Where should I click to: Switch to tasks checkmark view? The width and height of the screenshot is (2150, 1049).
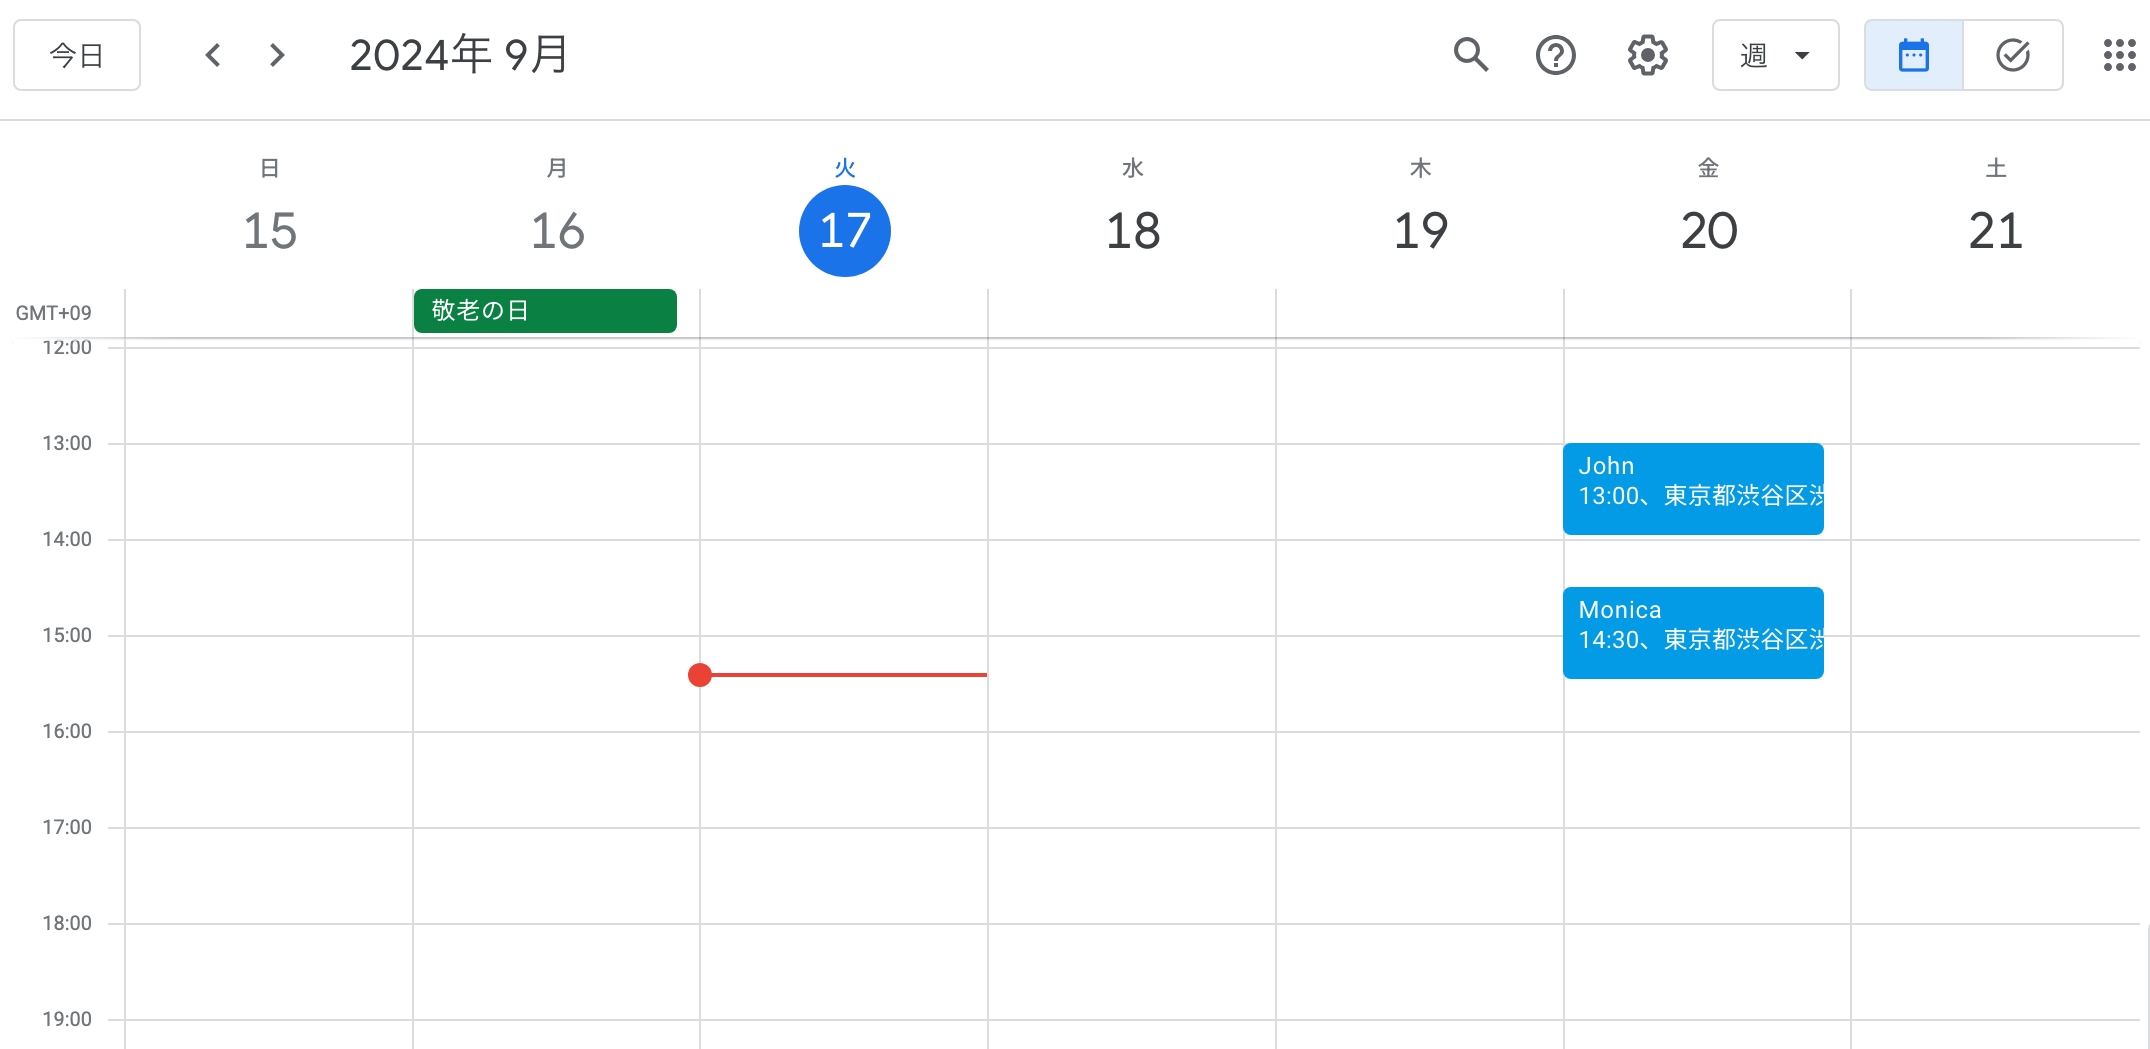click(x=2012, y=55)
